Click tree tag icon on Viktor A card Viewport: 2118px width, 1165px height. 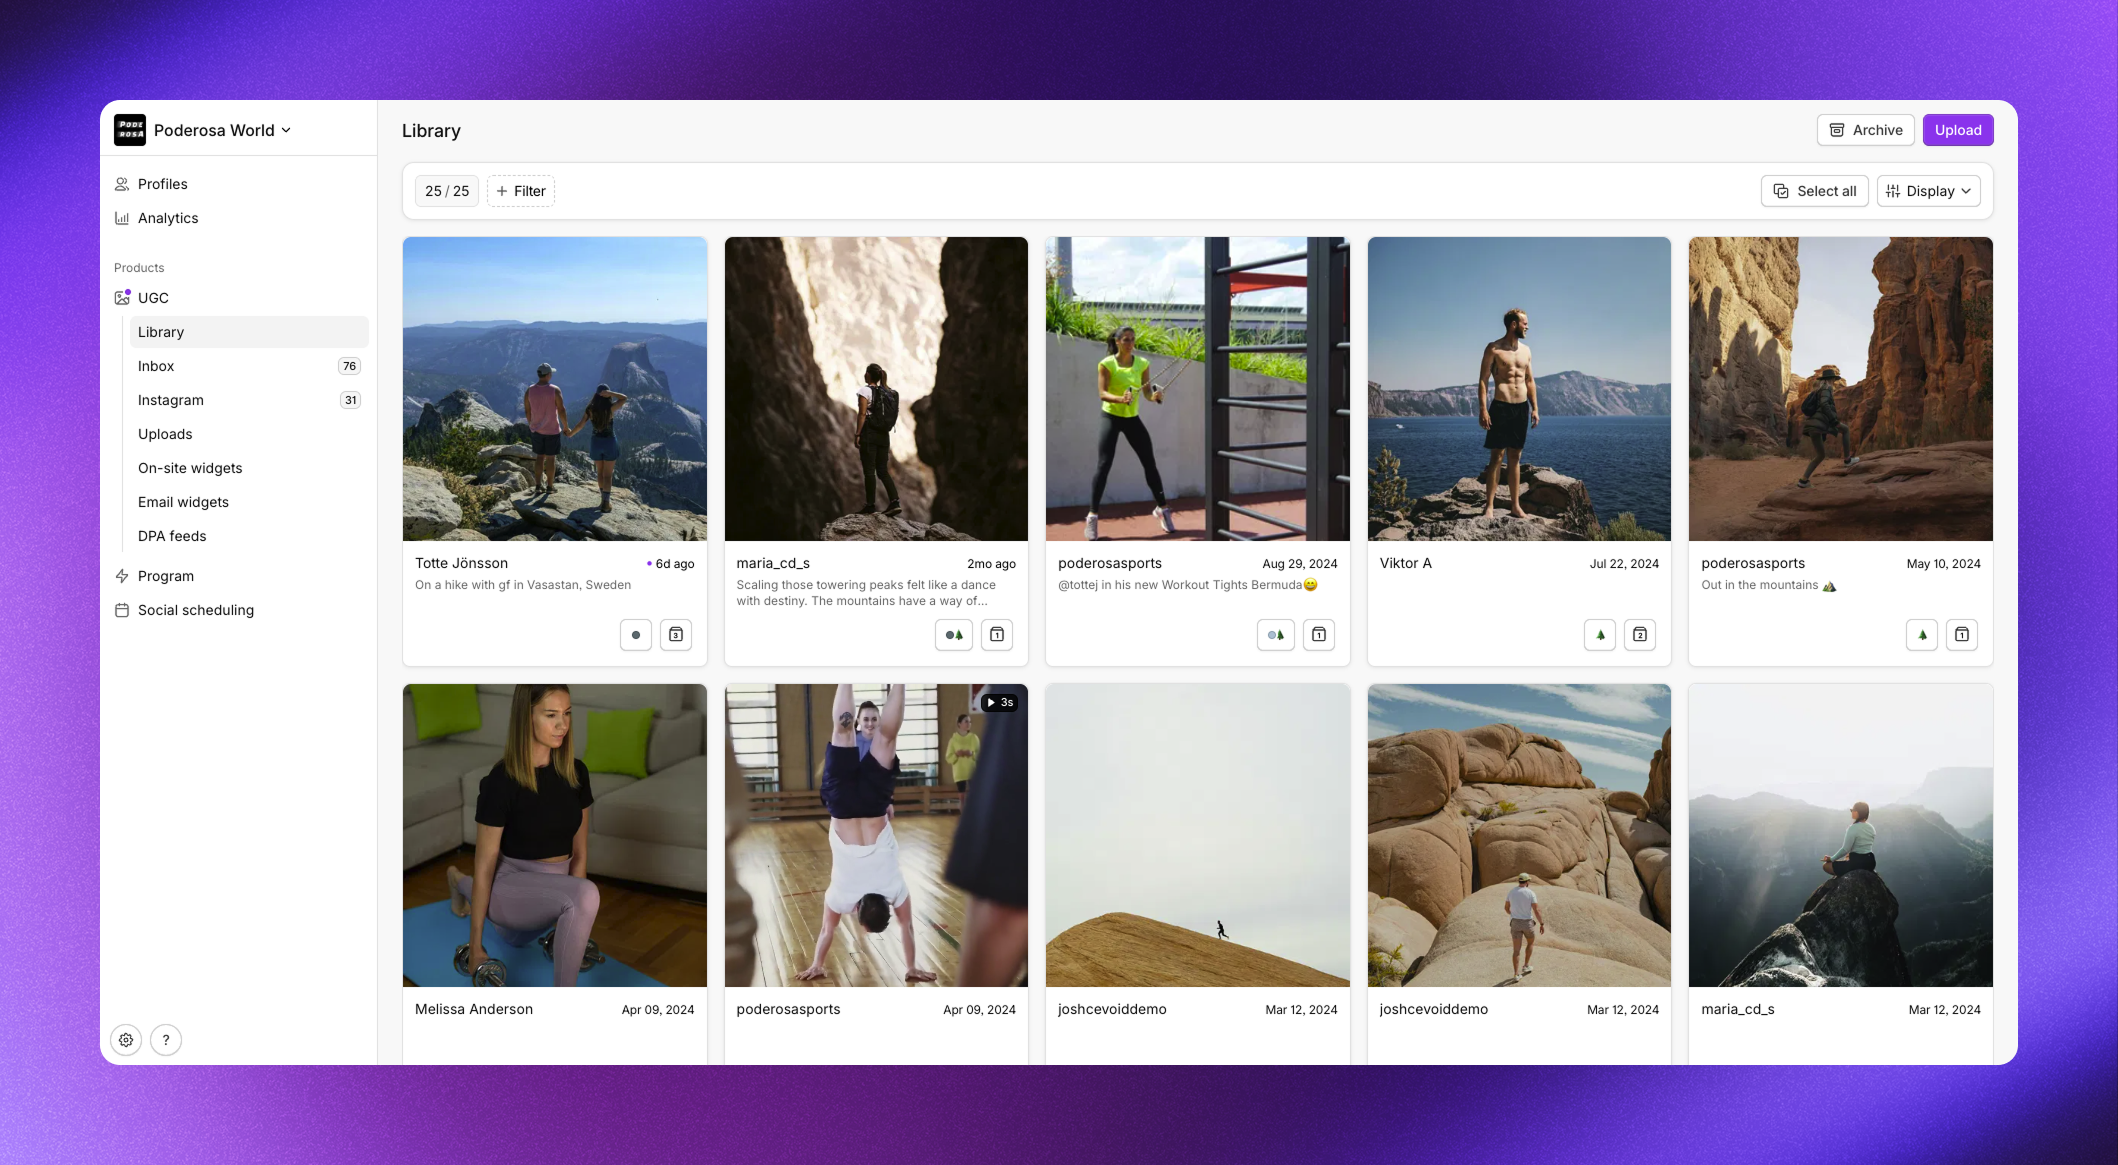click(1600, 635)
